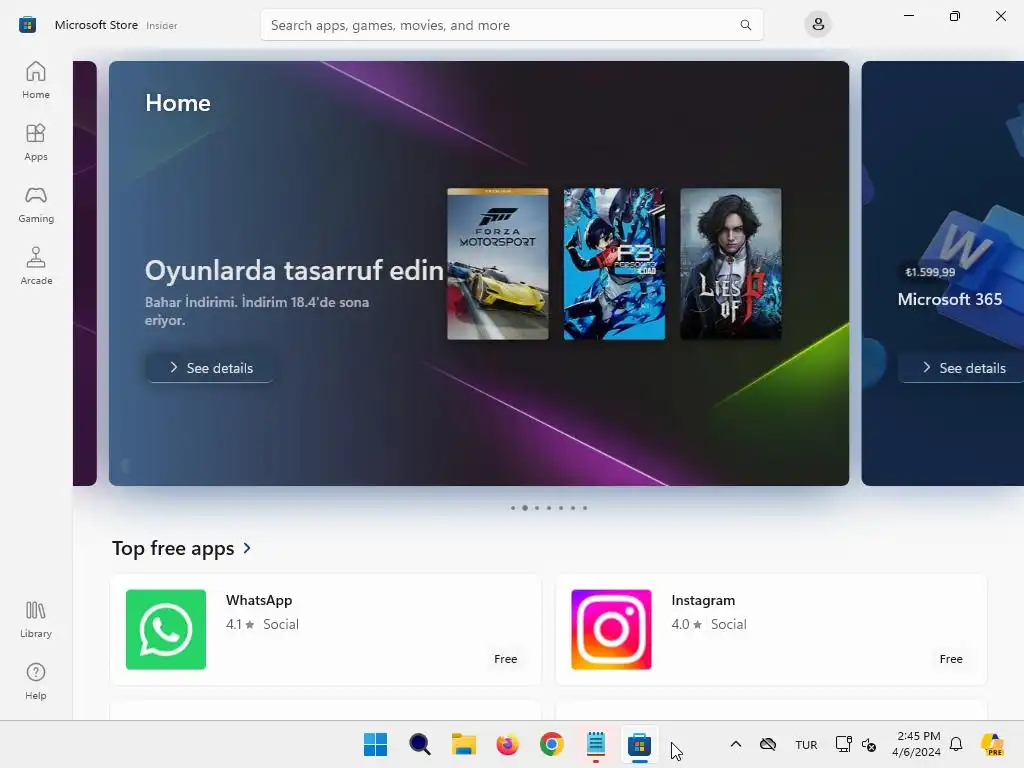The height and width of the screenshot is (768, 1024).
Task: Select the sixth carousel page dot
Action: click(573, 507)
